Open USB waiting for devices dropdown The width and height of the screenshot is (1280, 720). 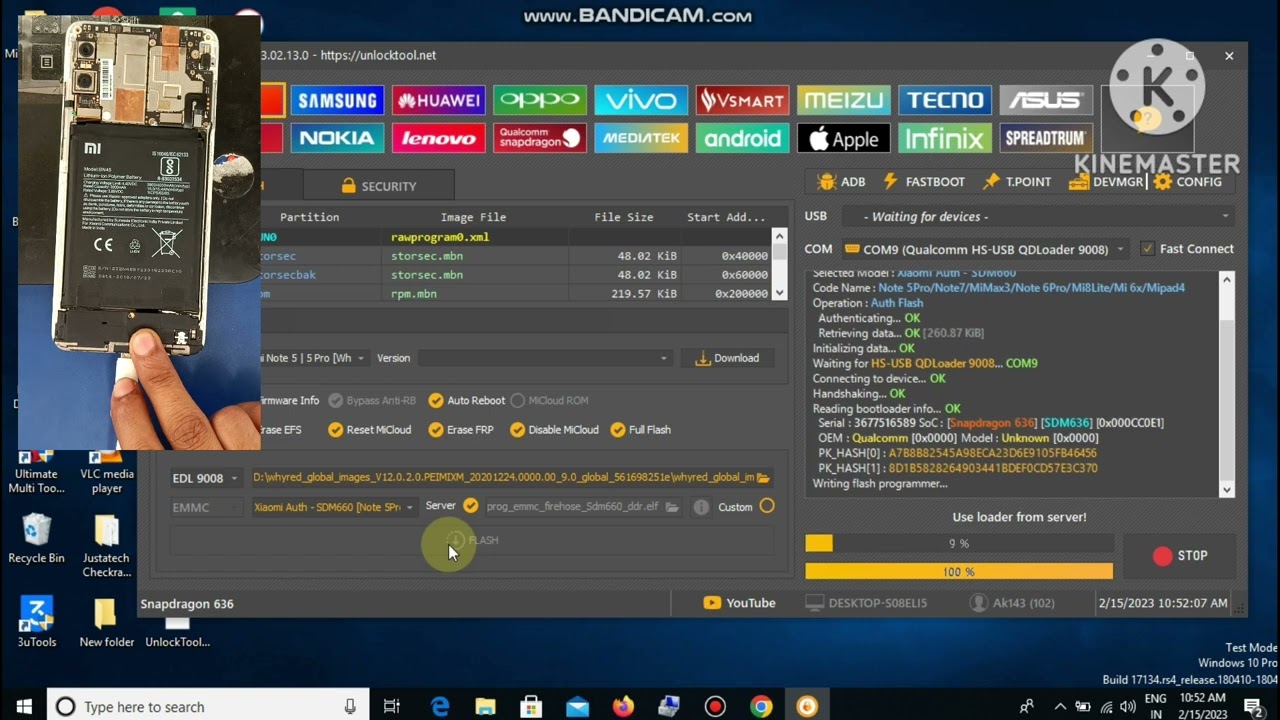click(1037, 216)
